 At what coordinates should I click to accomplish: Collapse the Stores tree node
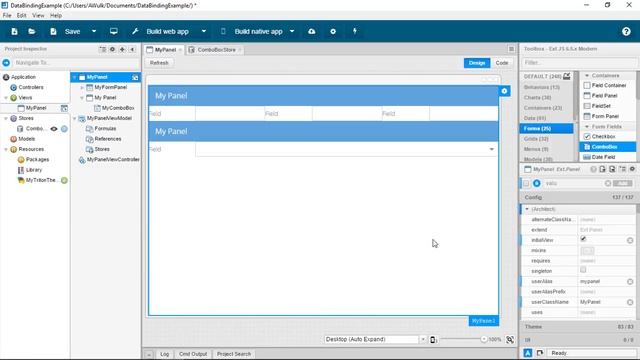pyautogui.click(x=6, y=118)
